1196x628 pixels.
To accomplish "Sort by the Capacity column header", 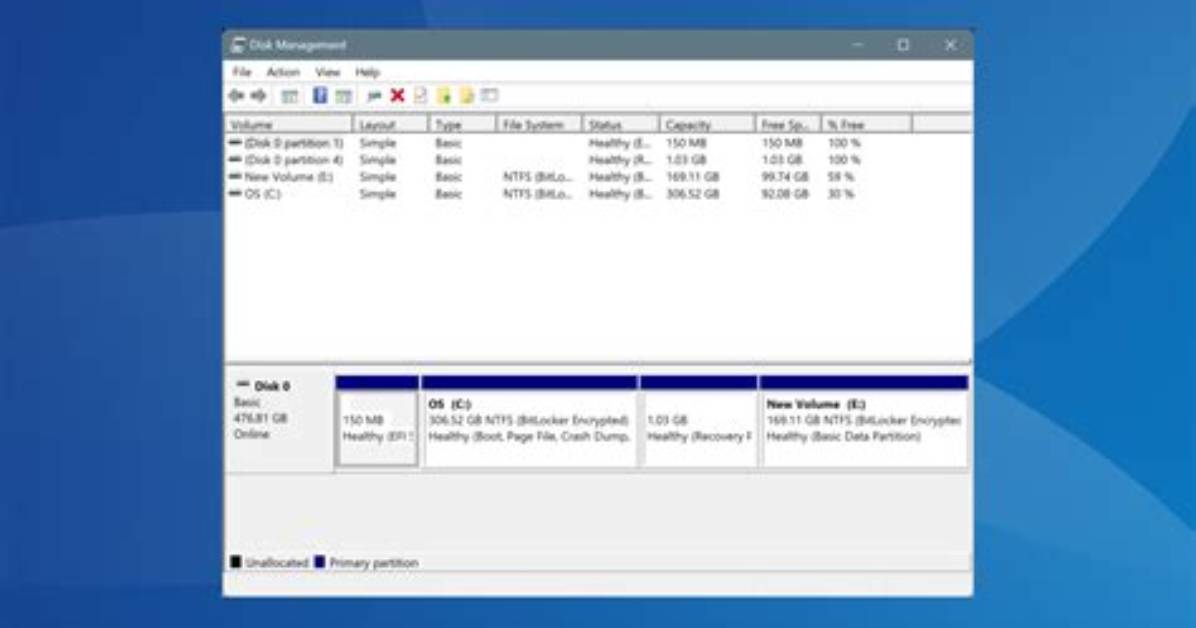I will click(x=707, y=124).
